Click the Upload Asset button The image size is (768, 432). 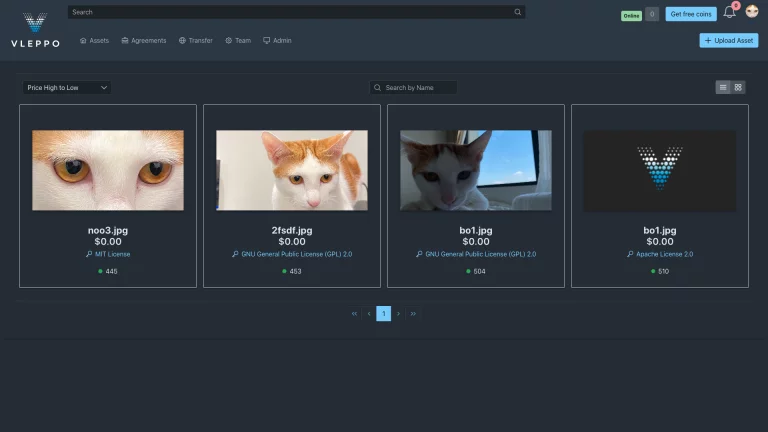[728, 41]
